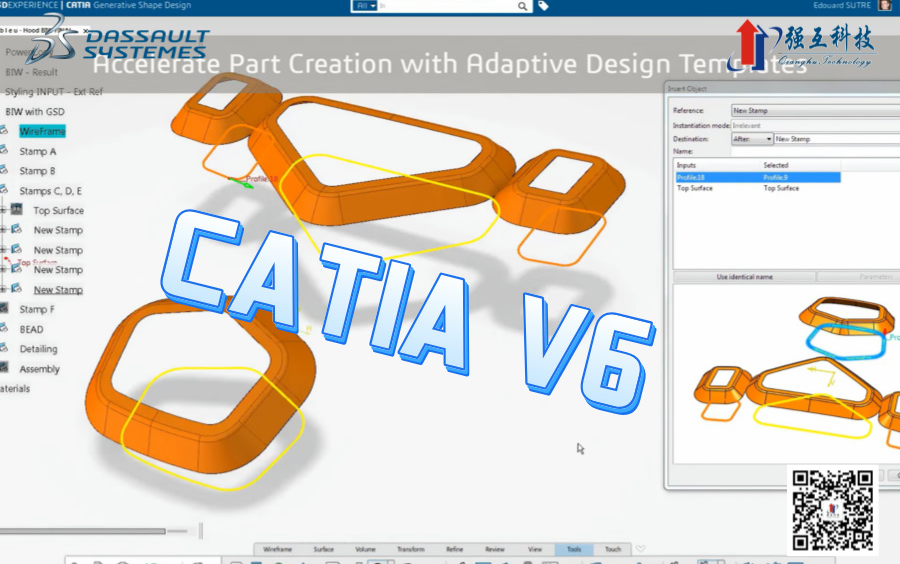Viewport: 900px width, 564px height.
Task: Open the Transform toolbar tab
Action: coord(410,549)
